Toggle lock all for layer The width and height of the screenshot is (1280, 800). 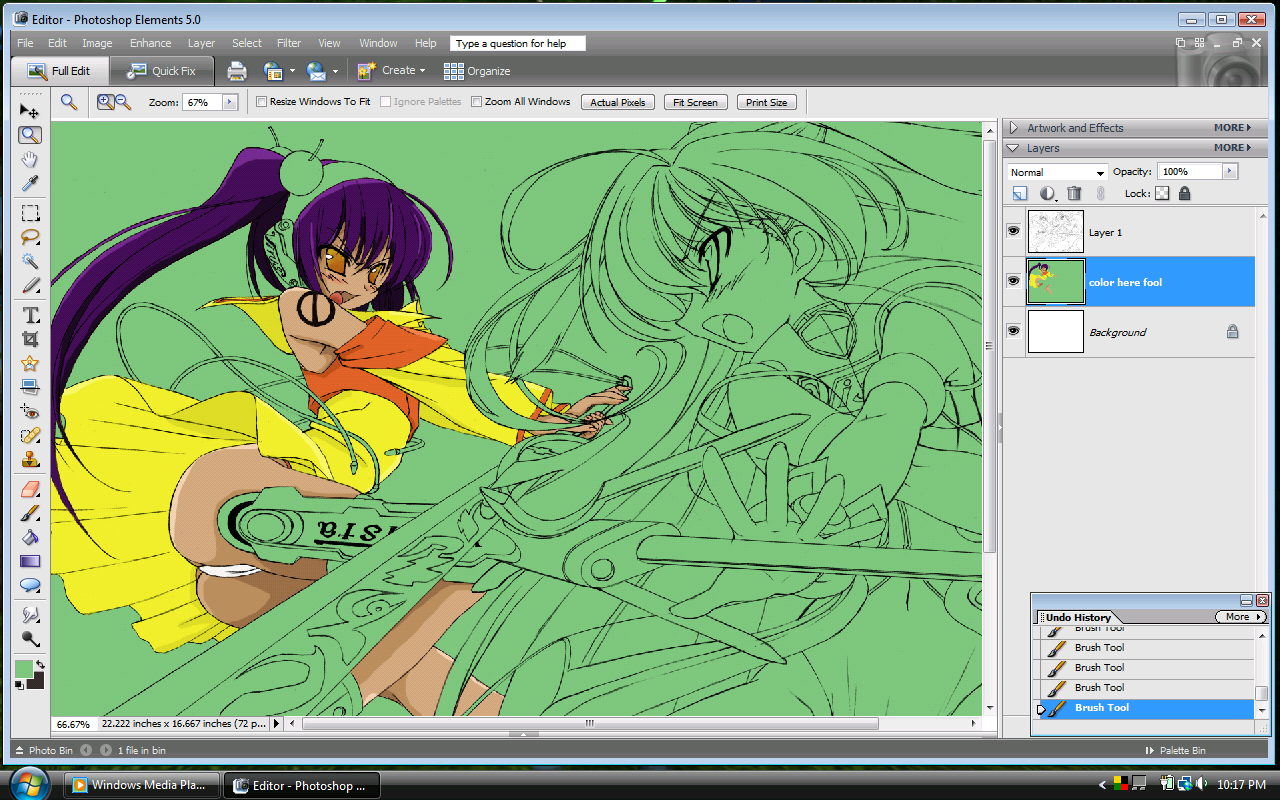click(x=1184, y=193)
